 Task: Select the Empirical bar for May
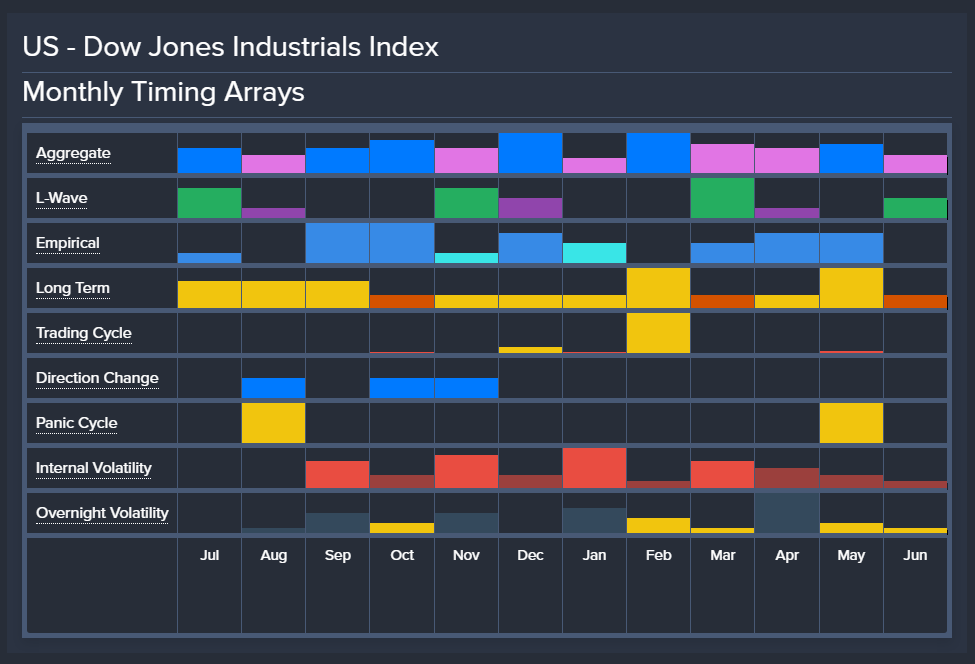[851, 248]
